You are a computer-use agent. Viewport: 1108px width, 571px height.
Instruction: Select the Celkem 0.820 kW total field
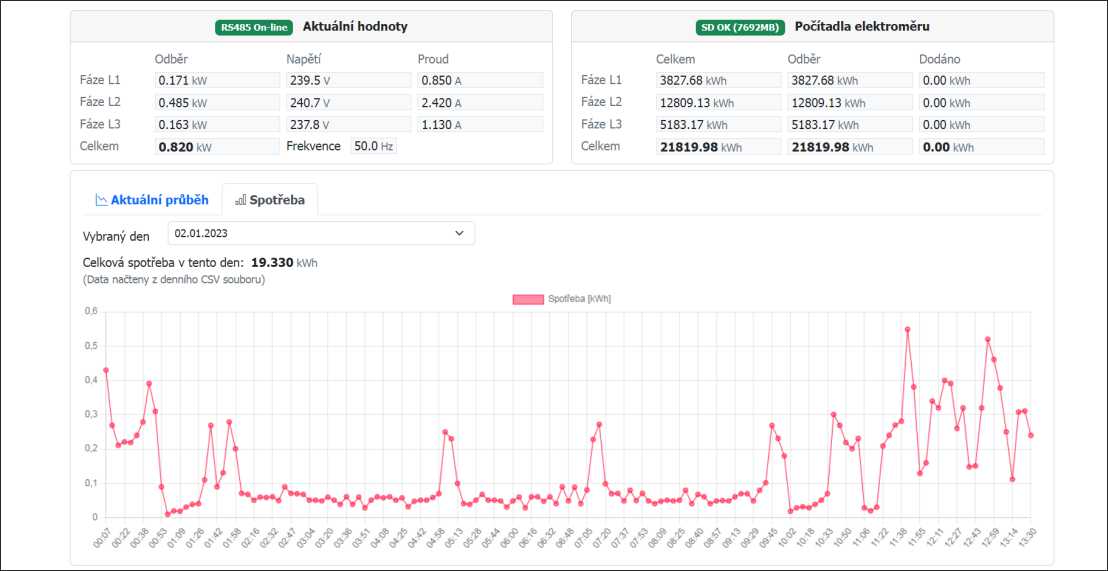(217, 147)
